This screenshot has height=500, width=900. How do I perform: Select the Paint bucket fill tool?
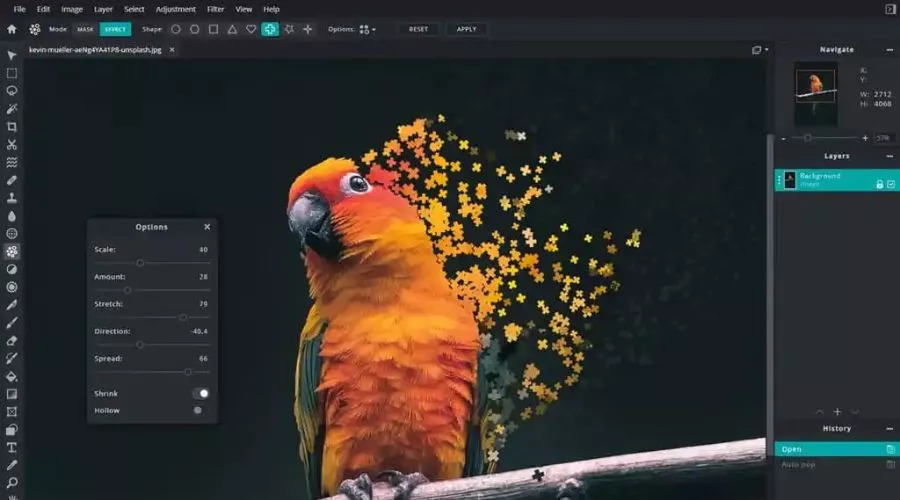point(11,376)
